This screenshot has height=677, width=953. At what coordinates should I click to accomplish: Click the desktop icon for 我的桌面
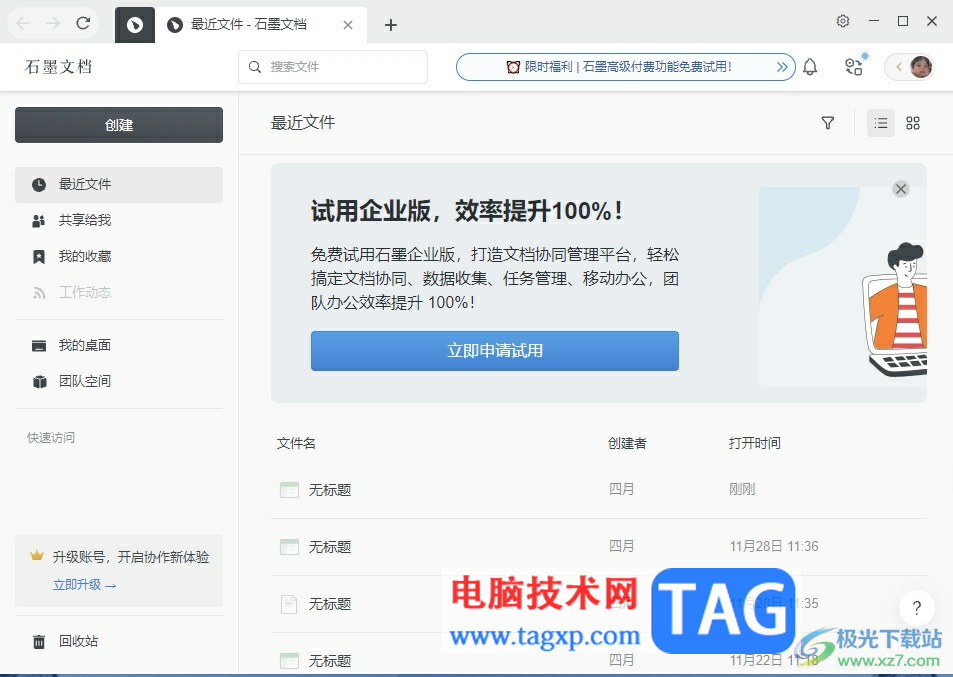[x=39, y=346]
